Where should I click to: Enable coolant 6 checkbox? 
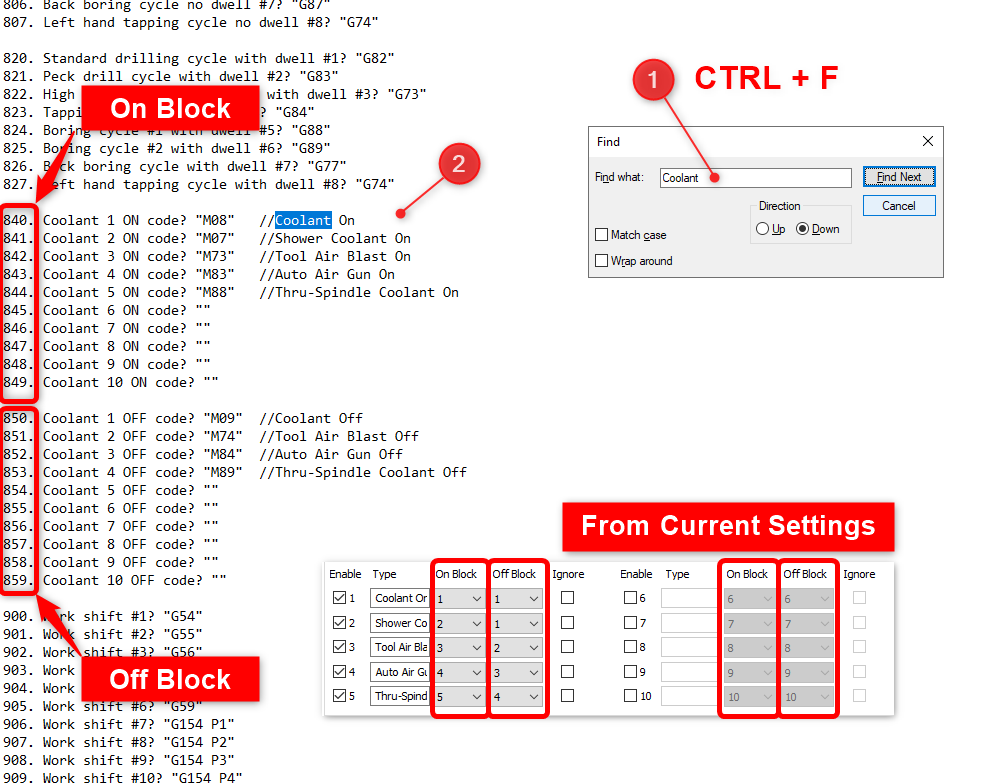[630, 597]
